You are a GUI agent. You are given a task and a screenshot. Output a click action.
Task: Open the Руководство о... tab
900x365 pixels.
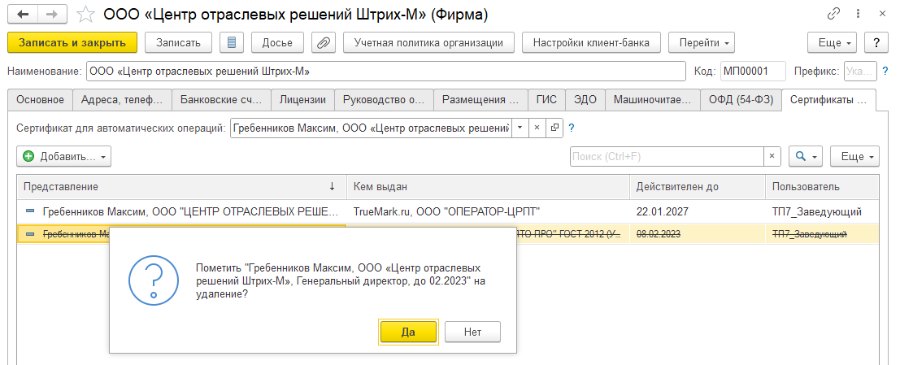[x=383, y=99]
